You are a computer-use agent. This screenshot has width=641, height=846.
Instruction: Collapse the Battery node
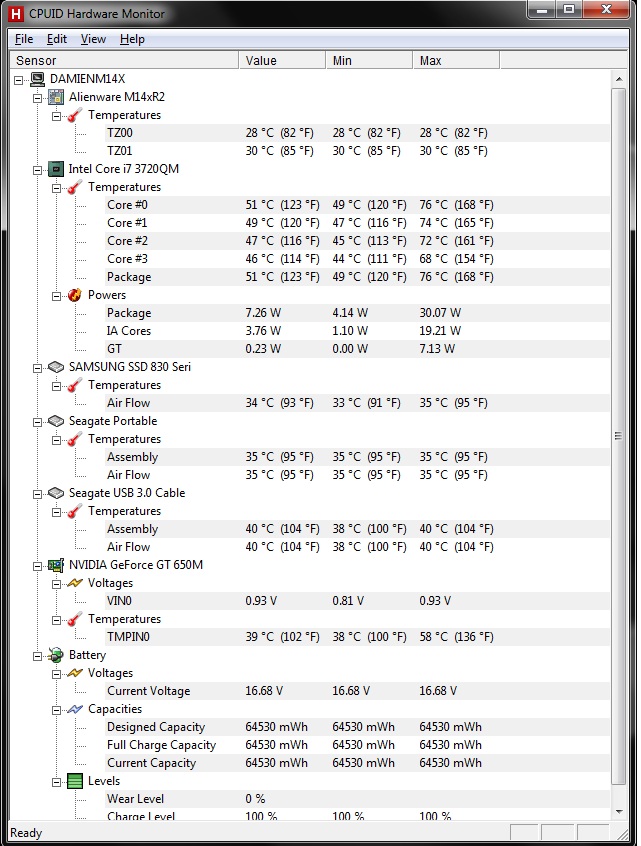click(37, 656)
